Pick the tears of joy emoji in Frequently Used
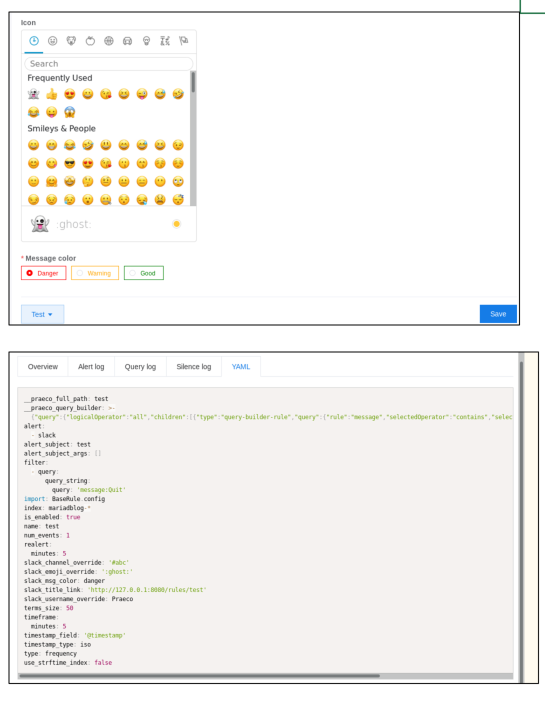 (33, 112)
